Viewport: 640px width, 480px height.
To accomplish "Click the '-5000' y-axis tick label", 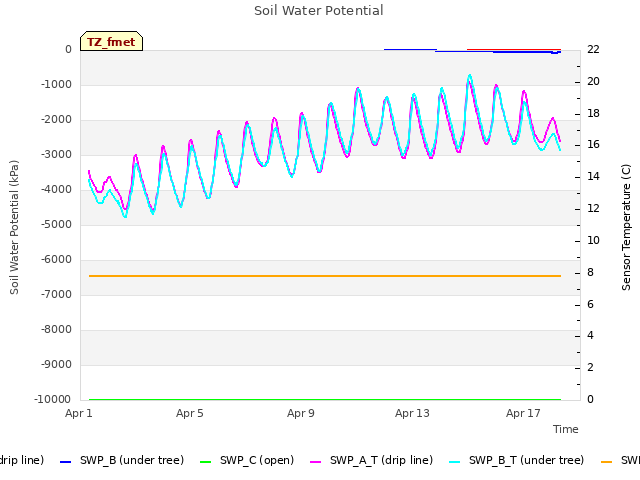I will [x=56, y=224].
